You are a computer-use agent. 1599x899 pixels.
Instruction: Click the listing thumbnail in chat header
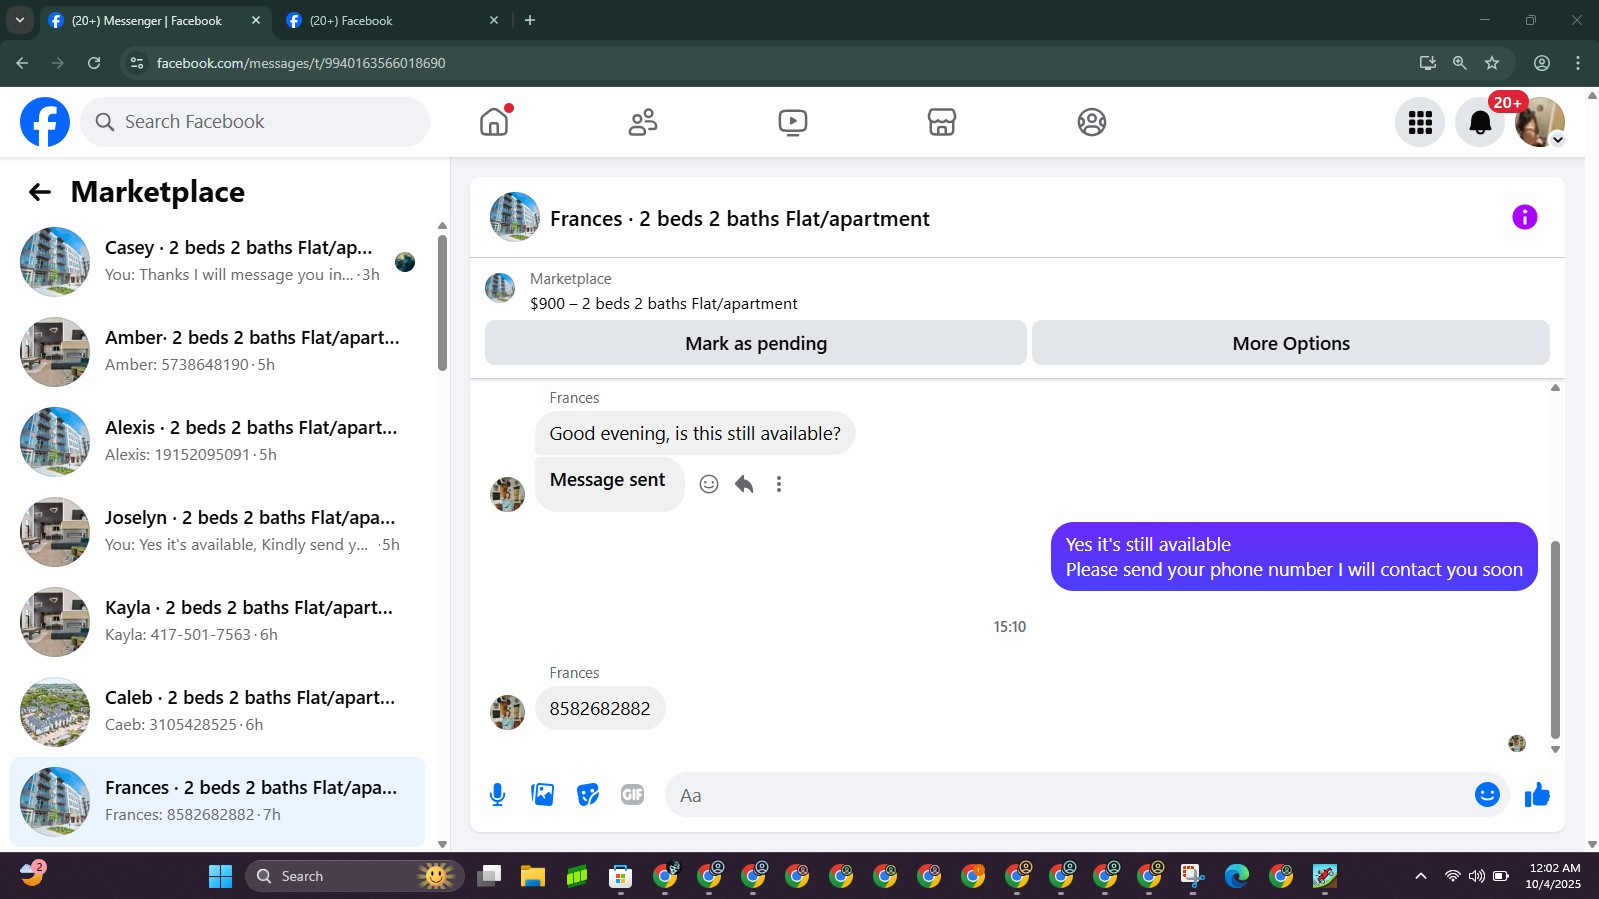[514, 217]
